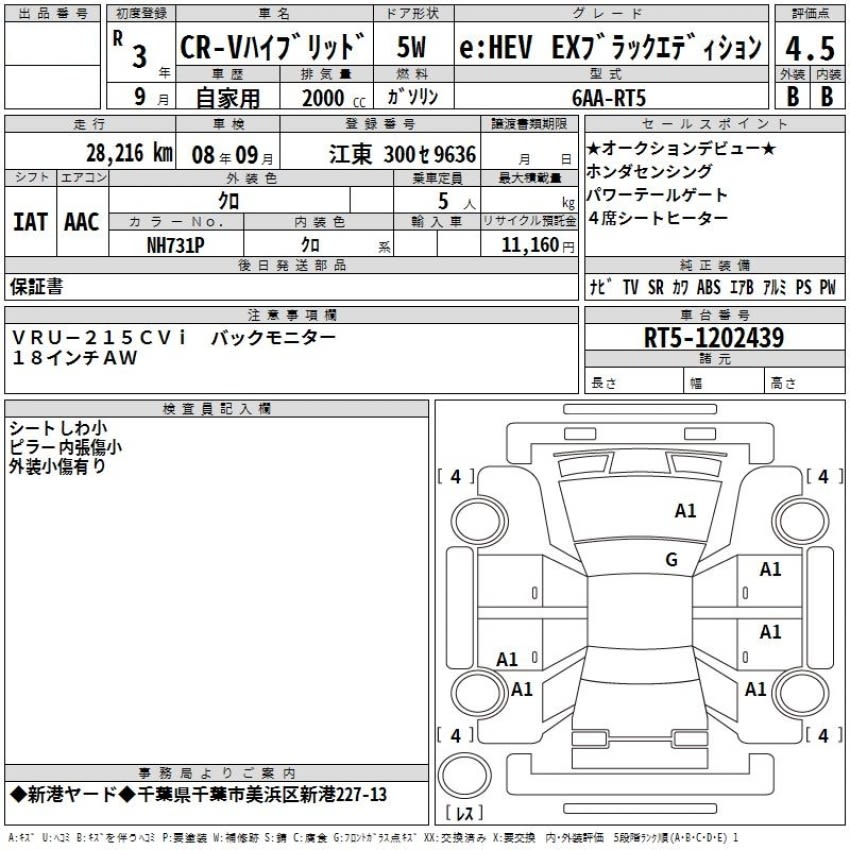Select the door shape value "5W"
Viewport: 850px width, 850px height.
[x=411, y=47]
